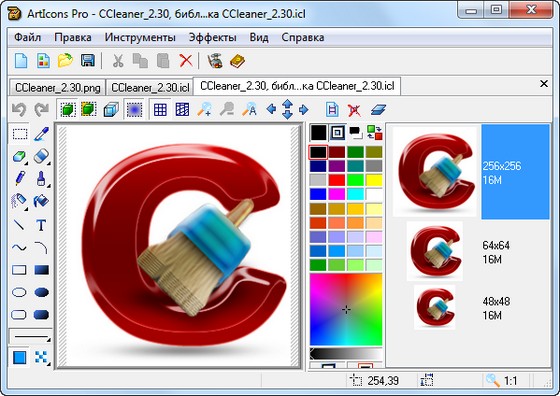Open the Вид menu
Screen dimensions: 560x396
[x=259, y=37]
